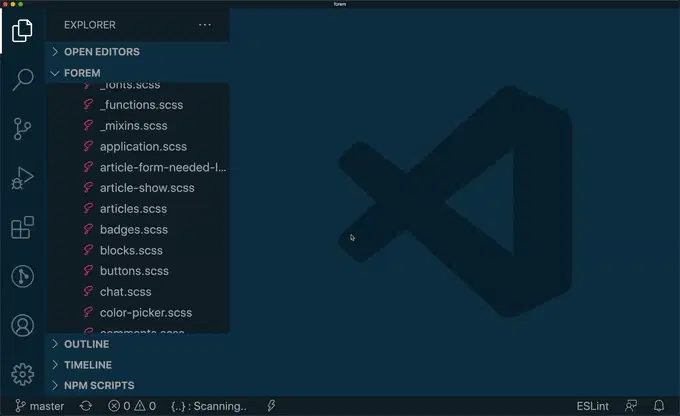The image size is (680, 416).
Task: Click Sass icon beside application.scss
Action: 88,146
